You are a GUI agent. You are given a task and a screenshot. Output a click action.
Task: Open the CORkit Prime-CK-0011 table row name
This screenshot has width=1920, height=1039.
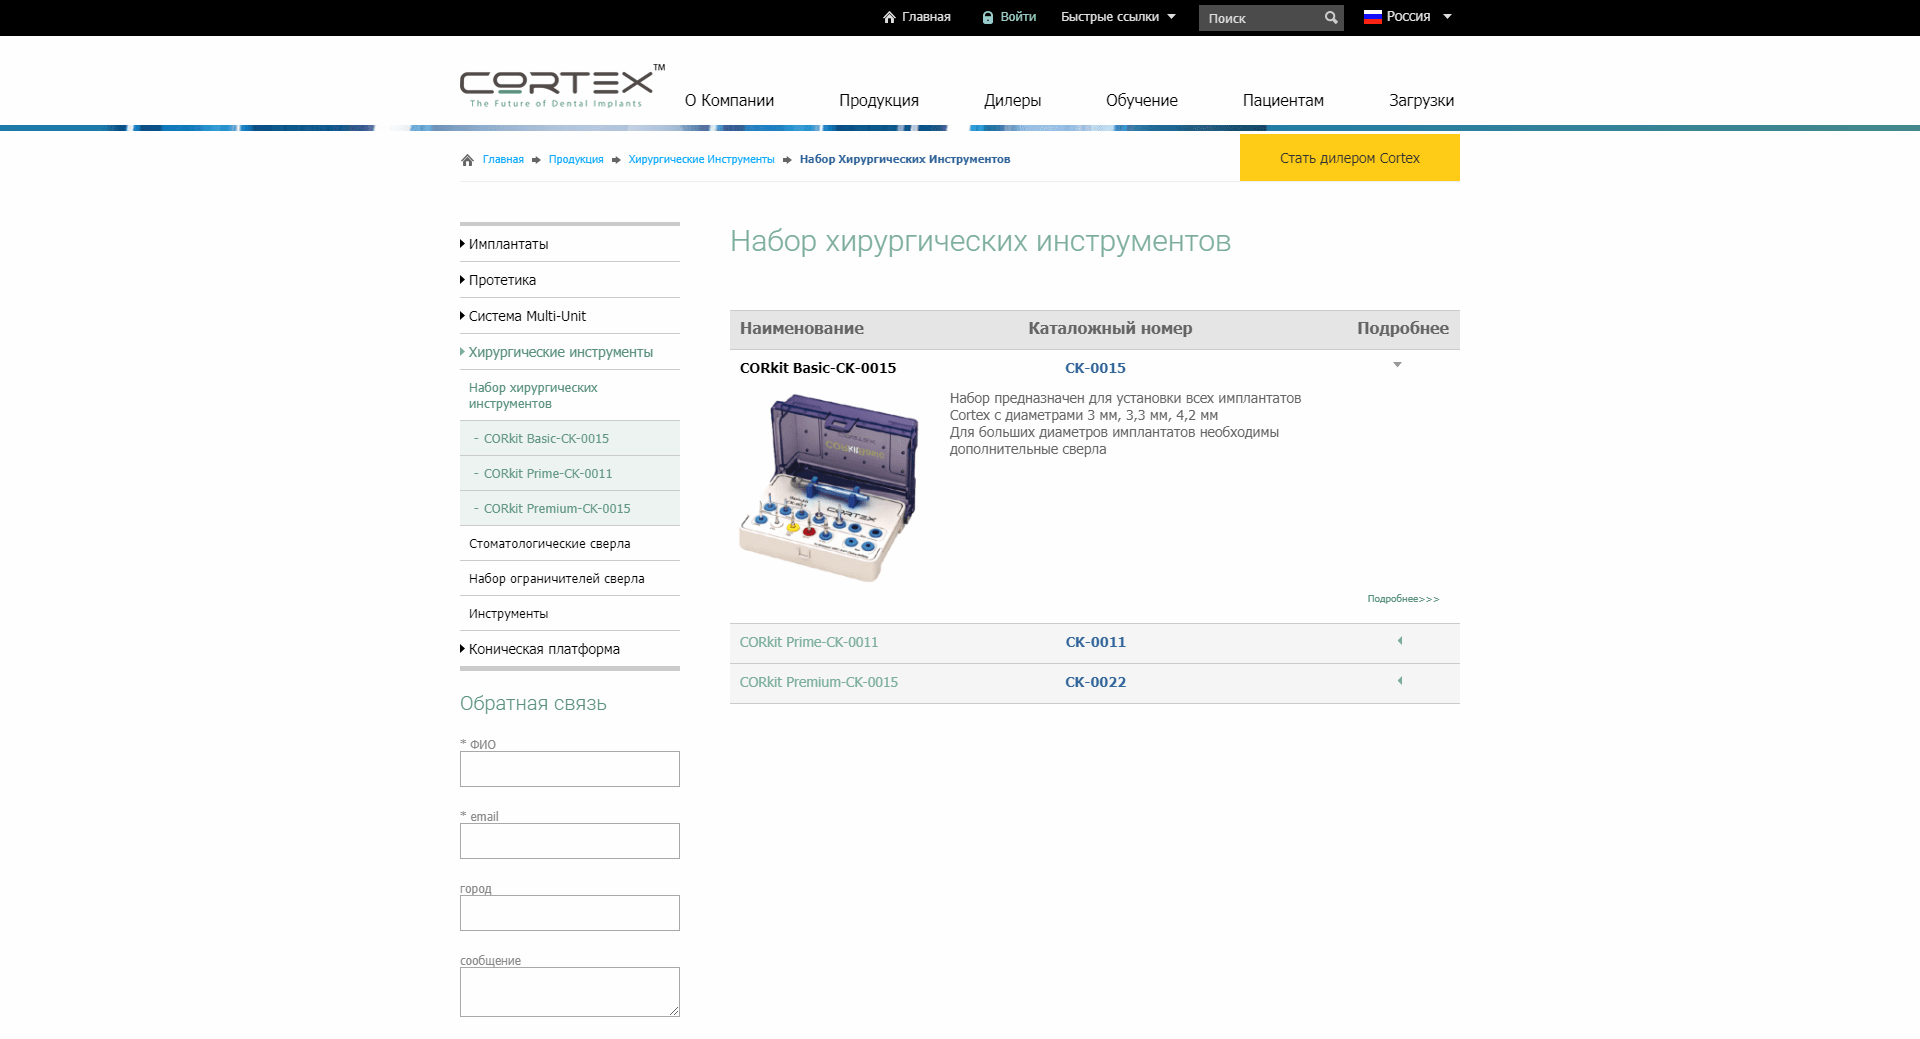pyautogui.click(x=809, y=642)
